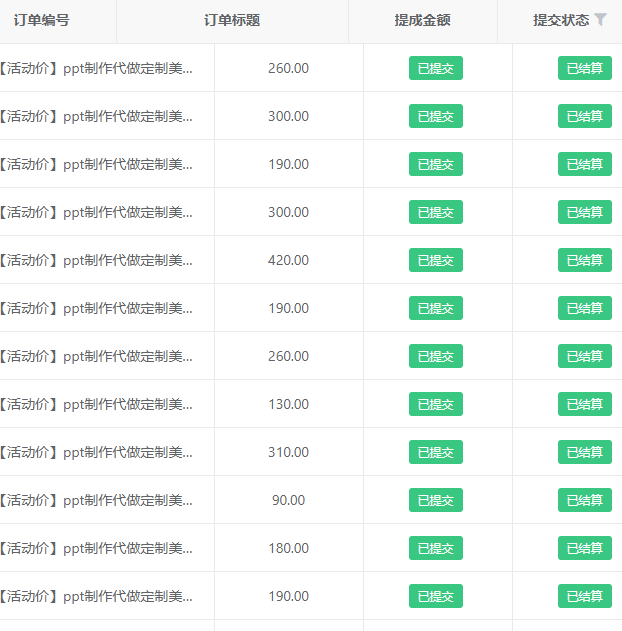Open the order title in the 310.00 row
Screen dimensions: 622x631
coord(96,452)
